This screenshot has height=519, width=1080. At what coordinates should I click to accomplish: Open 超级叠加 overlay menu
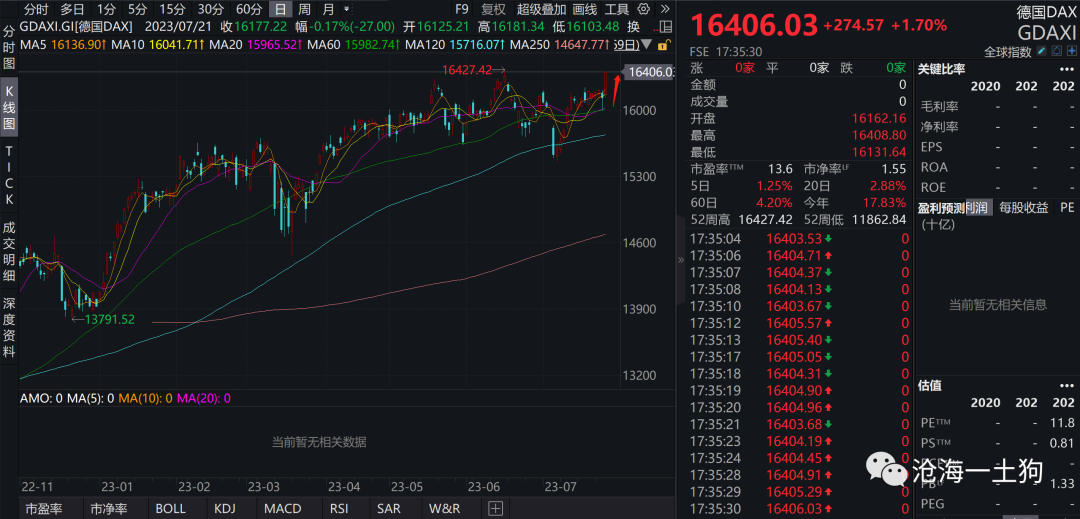pyautogui.click(x=542, y=10)
